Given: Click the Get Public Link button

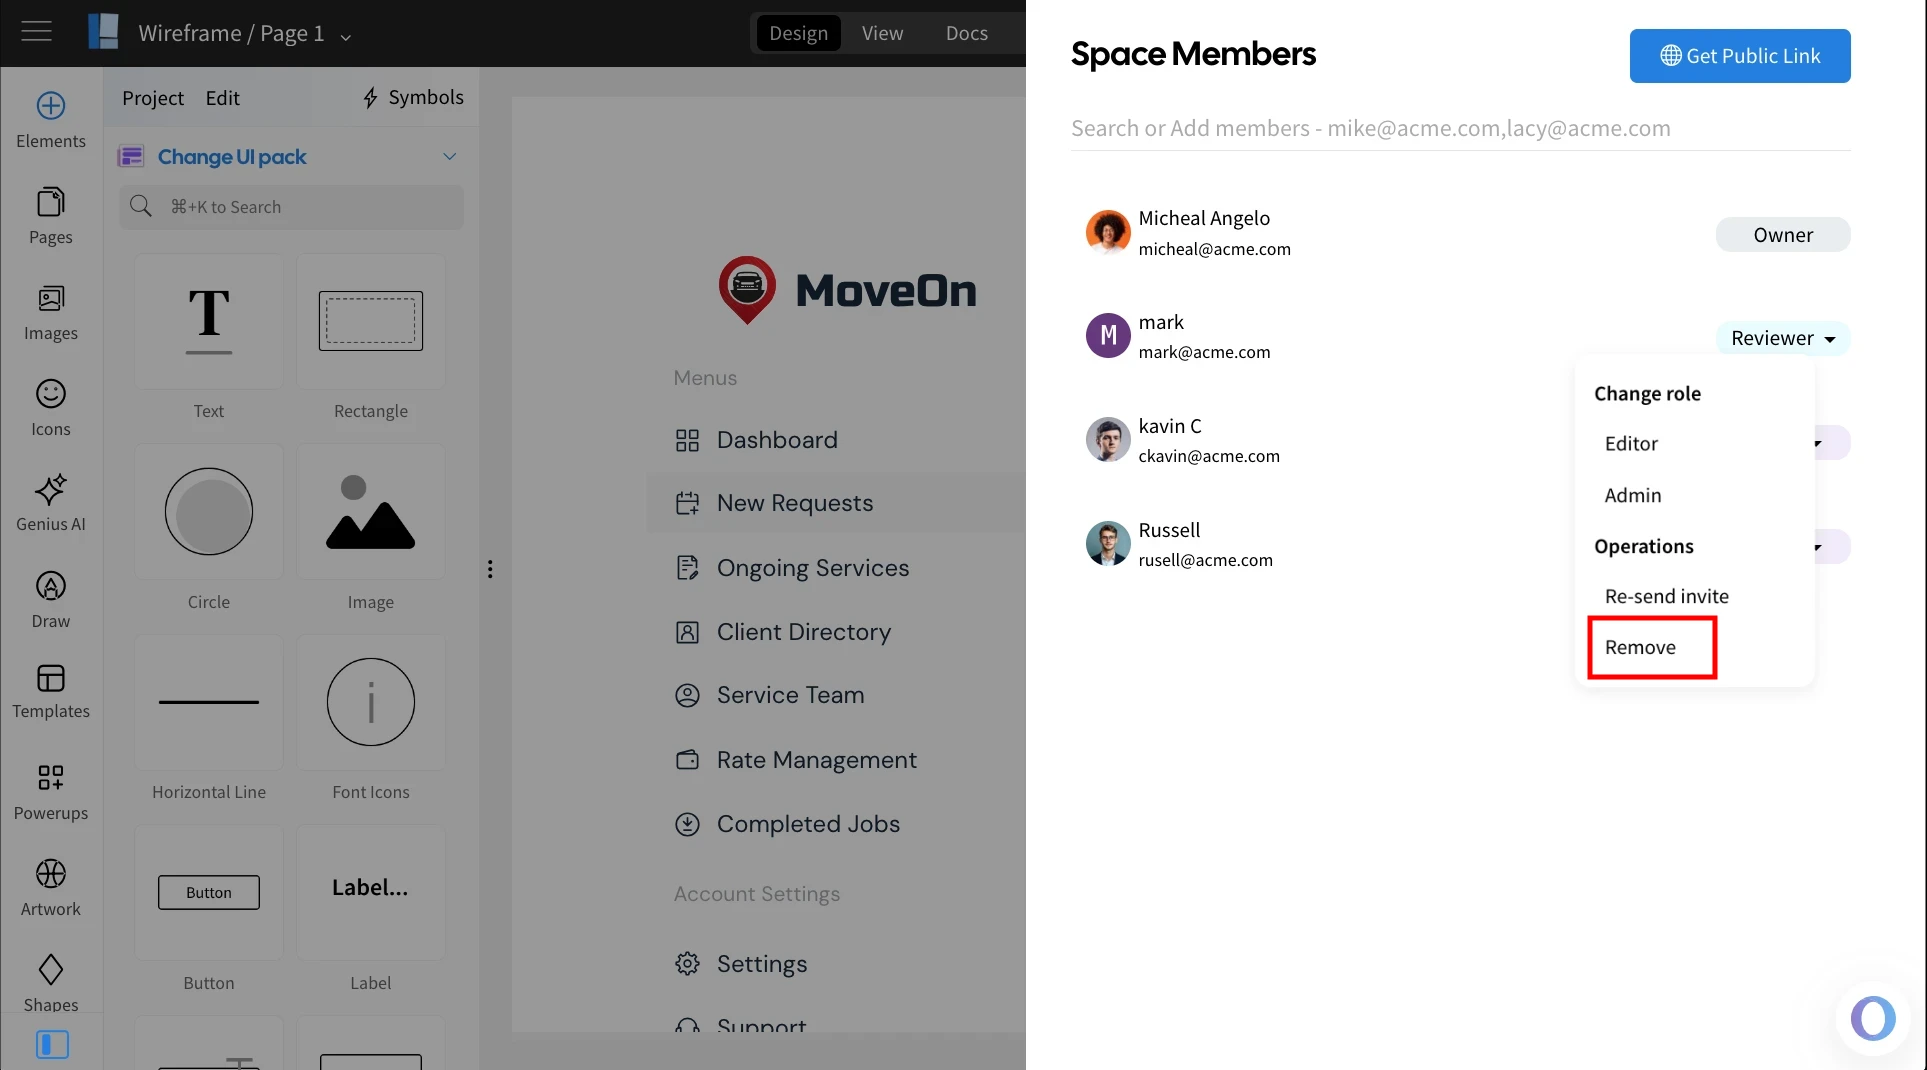Looking at the screenshot, I should 1739,56.
